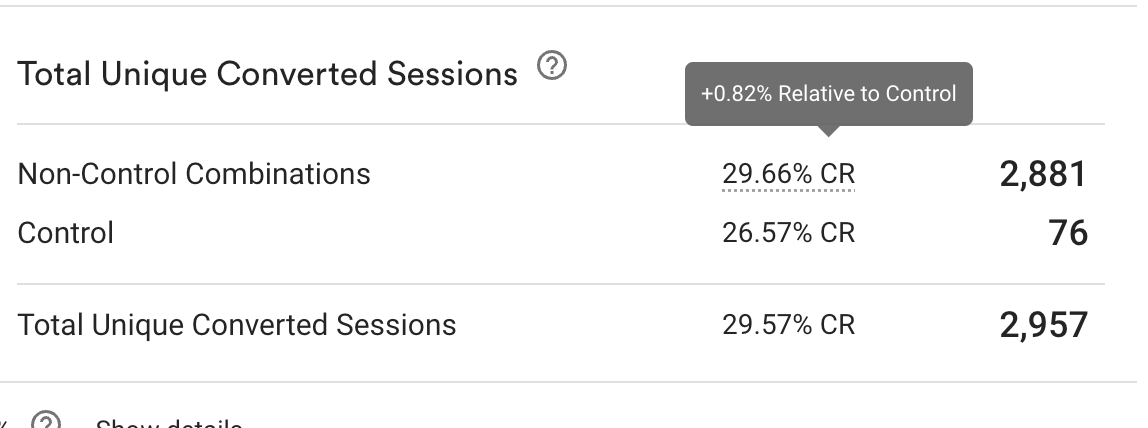Viewport: 1148px width, 428px height.
Task: Click the 26.57% CR value for Control
Action: click(789, 233)
